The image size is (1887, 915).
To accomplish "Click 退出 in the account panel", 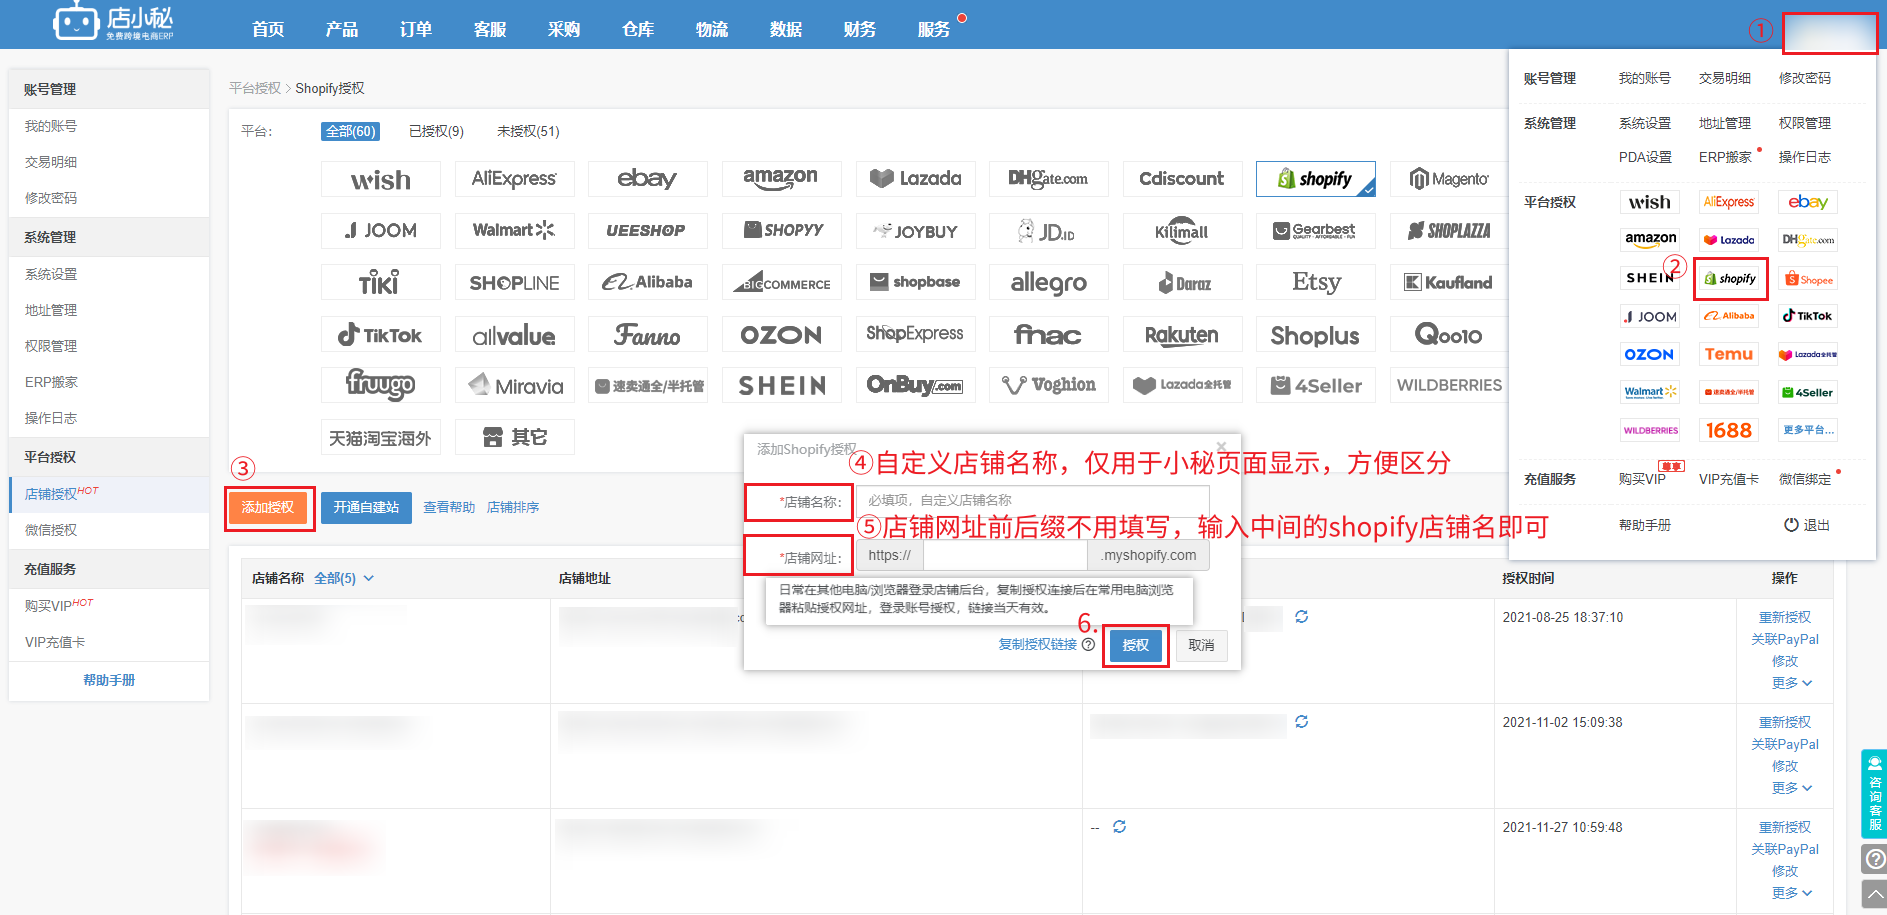I will [x=1807, y=525].
